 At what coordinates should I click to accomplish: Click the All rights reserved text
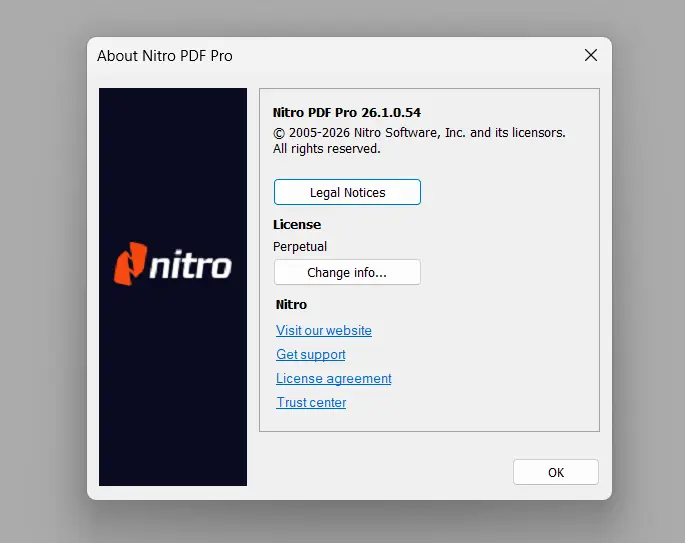tap(327, 149)
